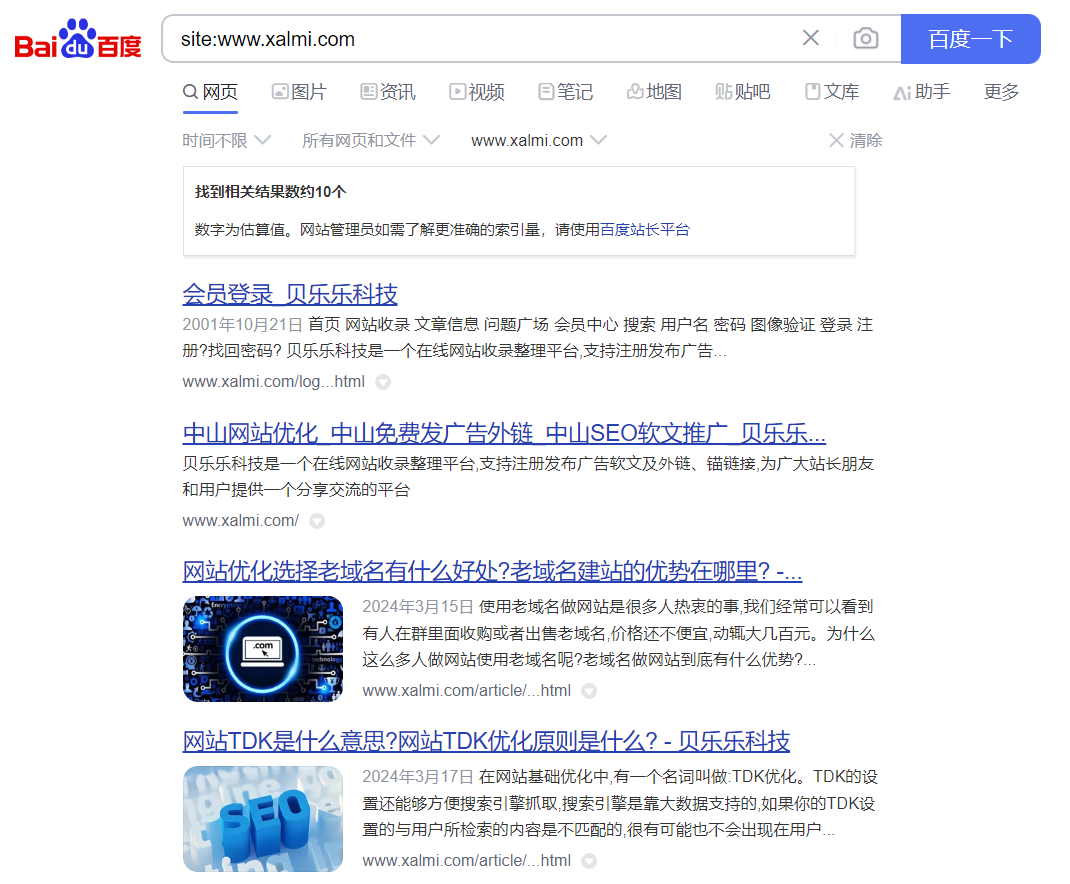
Task: Go to the 地图 tab
Action: pos(654,91)
